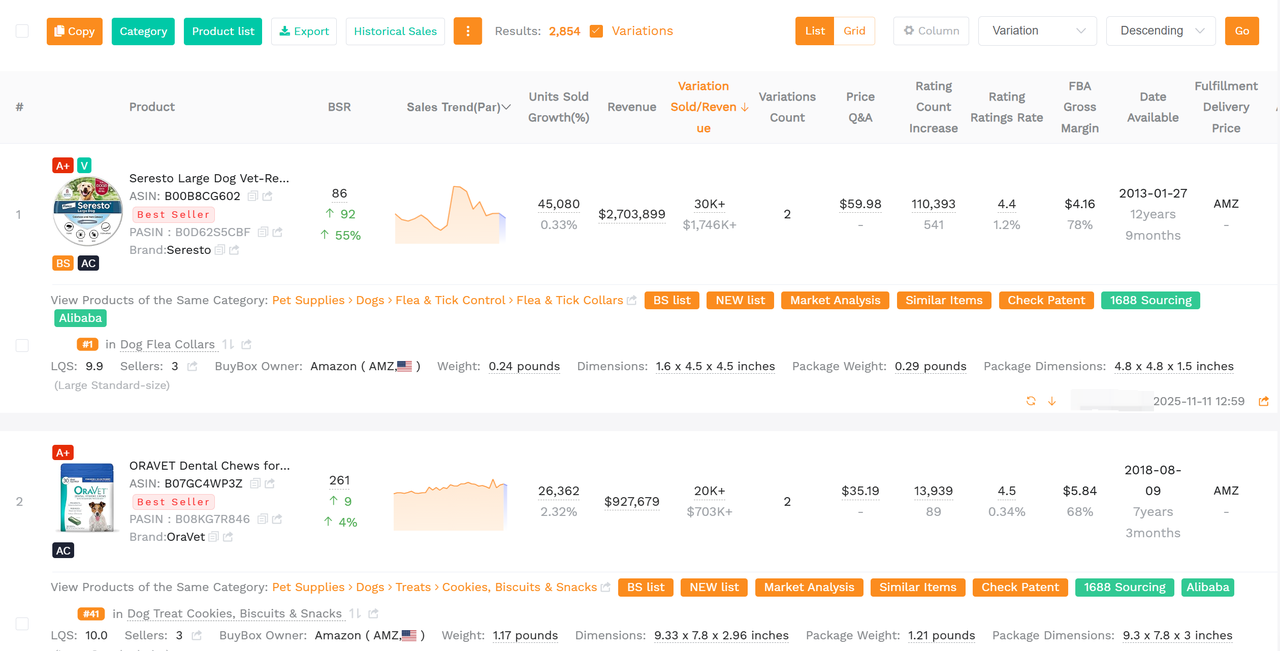
Task: Click the three-dot more options icon
Action: [x=467, y=31]
